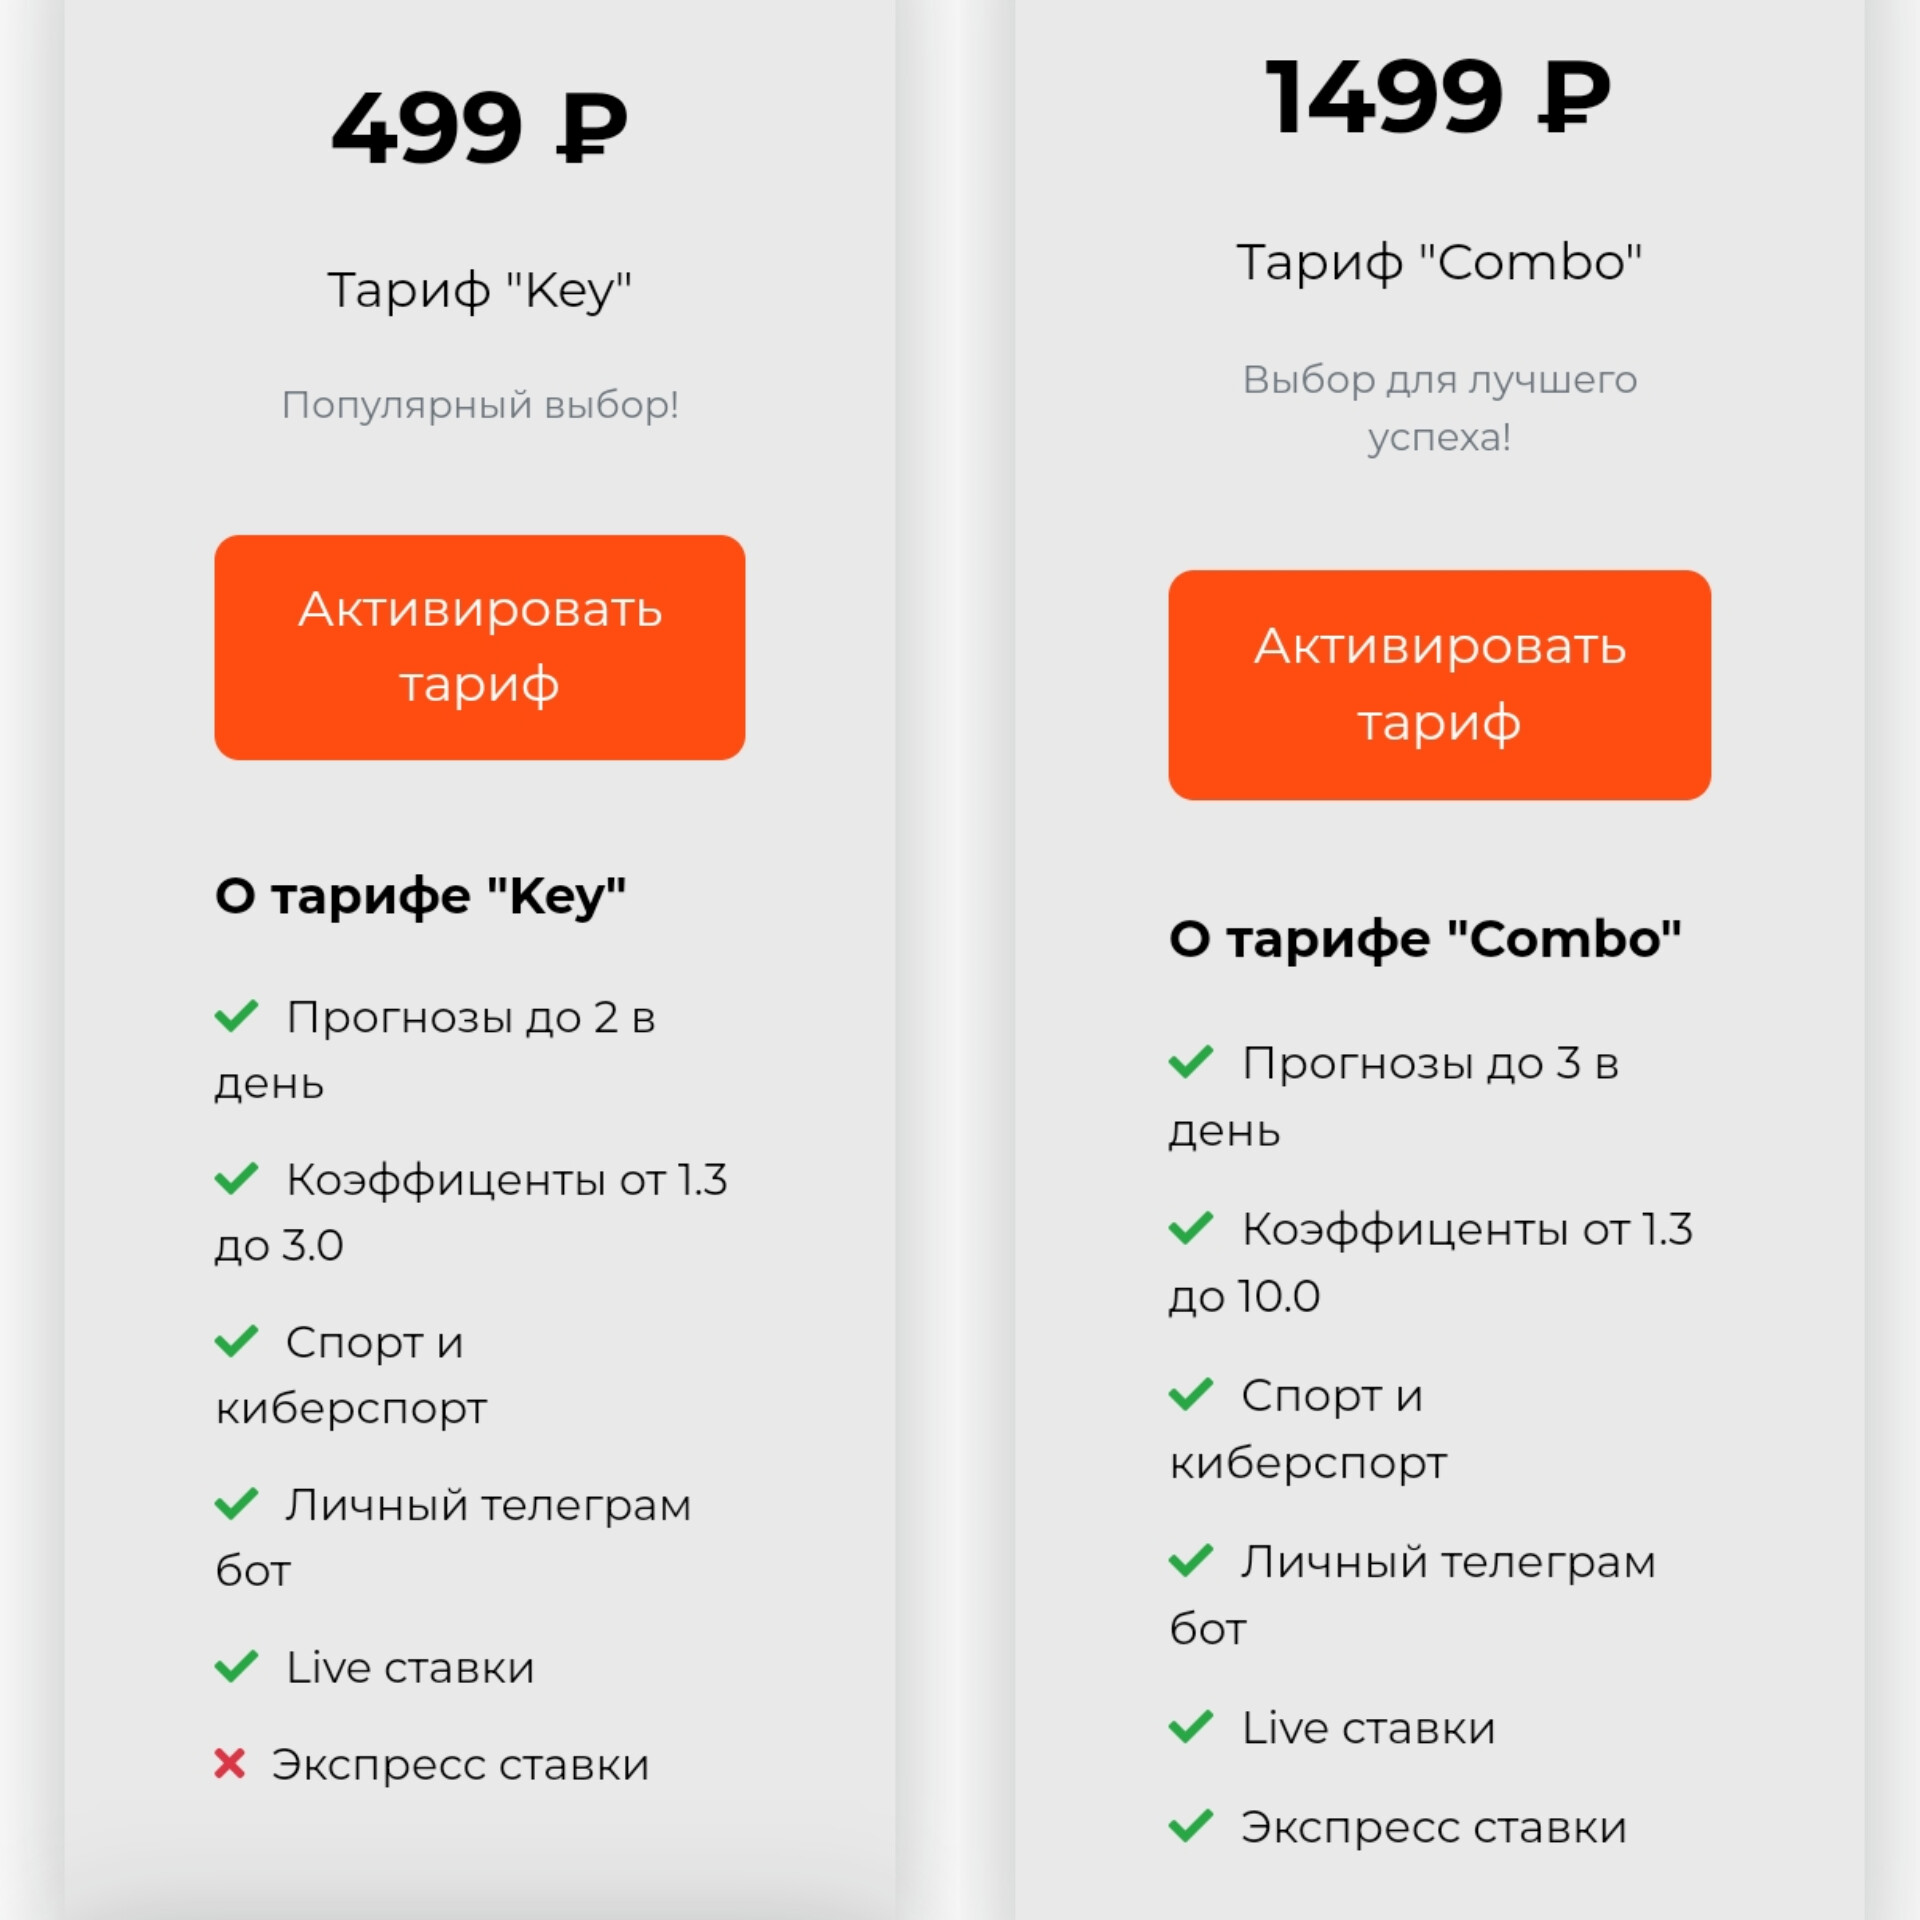Click the 1499 ₽ price heading
This screenshot has height=1920, width=1920.
pyautogui.click(x=1438, y=96)
